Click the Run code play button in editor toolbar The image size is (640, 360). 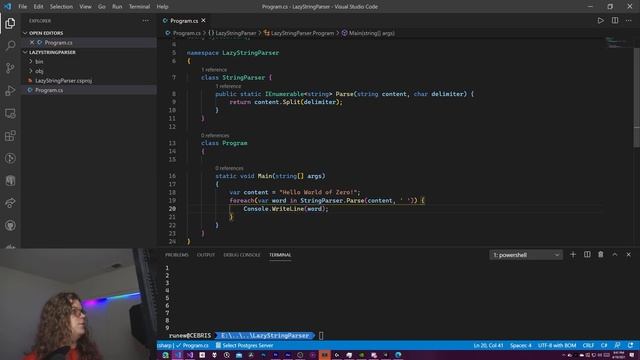[x=600, y=20]
